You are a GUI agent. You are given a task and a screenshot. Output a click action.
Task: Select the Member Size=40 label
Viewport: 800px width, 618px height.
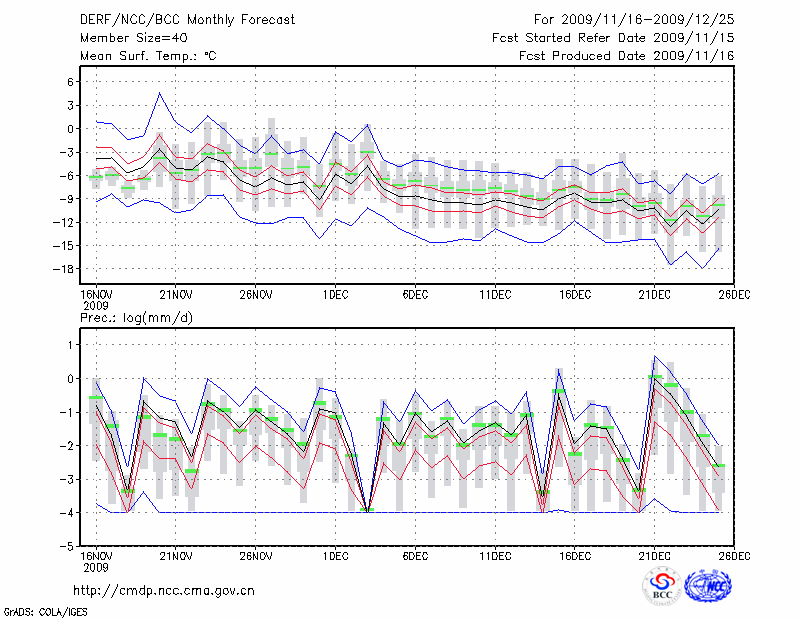pos(126,37)
